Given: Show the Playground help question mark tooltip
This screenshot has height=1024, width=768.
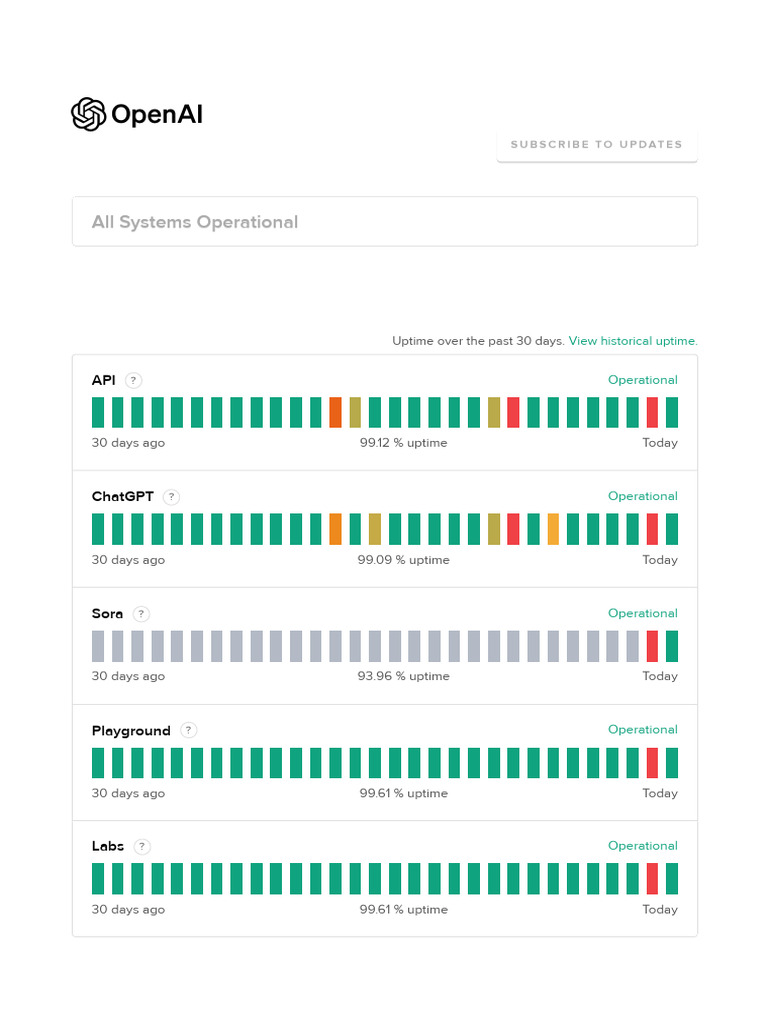Looking at the screenshot, I should click(189, 731).
